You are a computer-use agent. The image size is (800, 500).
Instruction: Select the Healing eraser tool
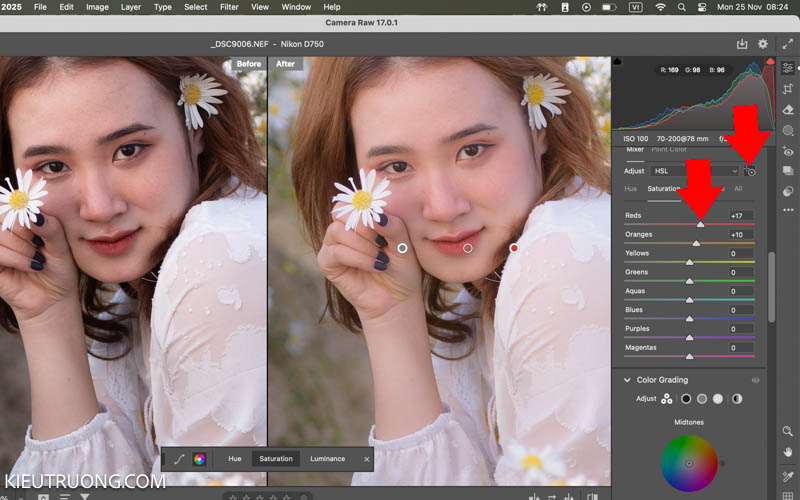[788, 110]
